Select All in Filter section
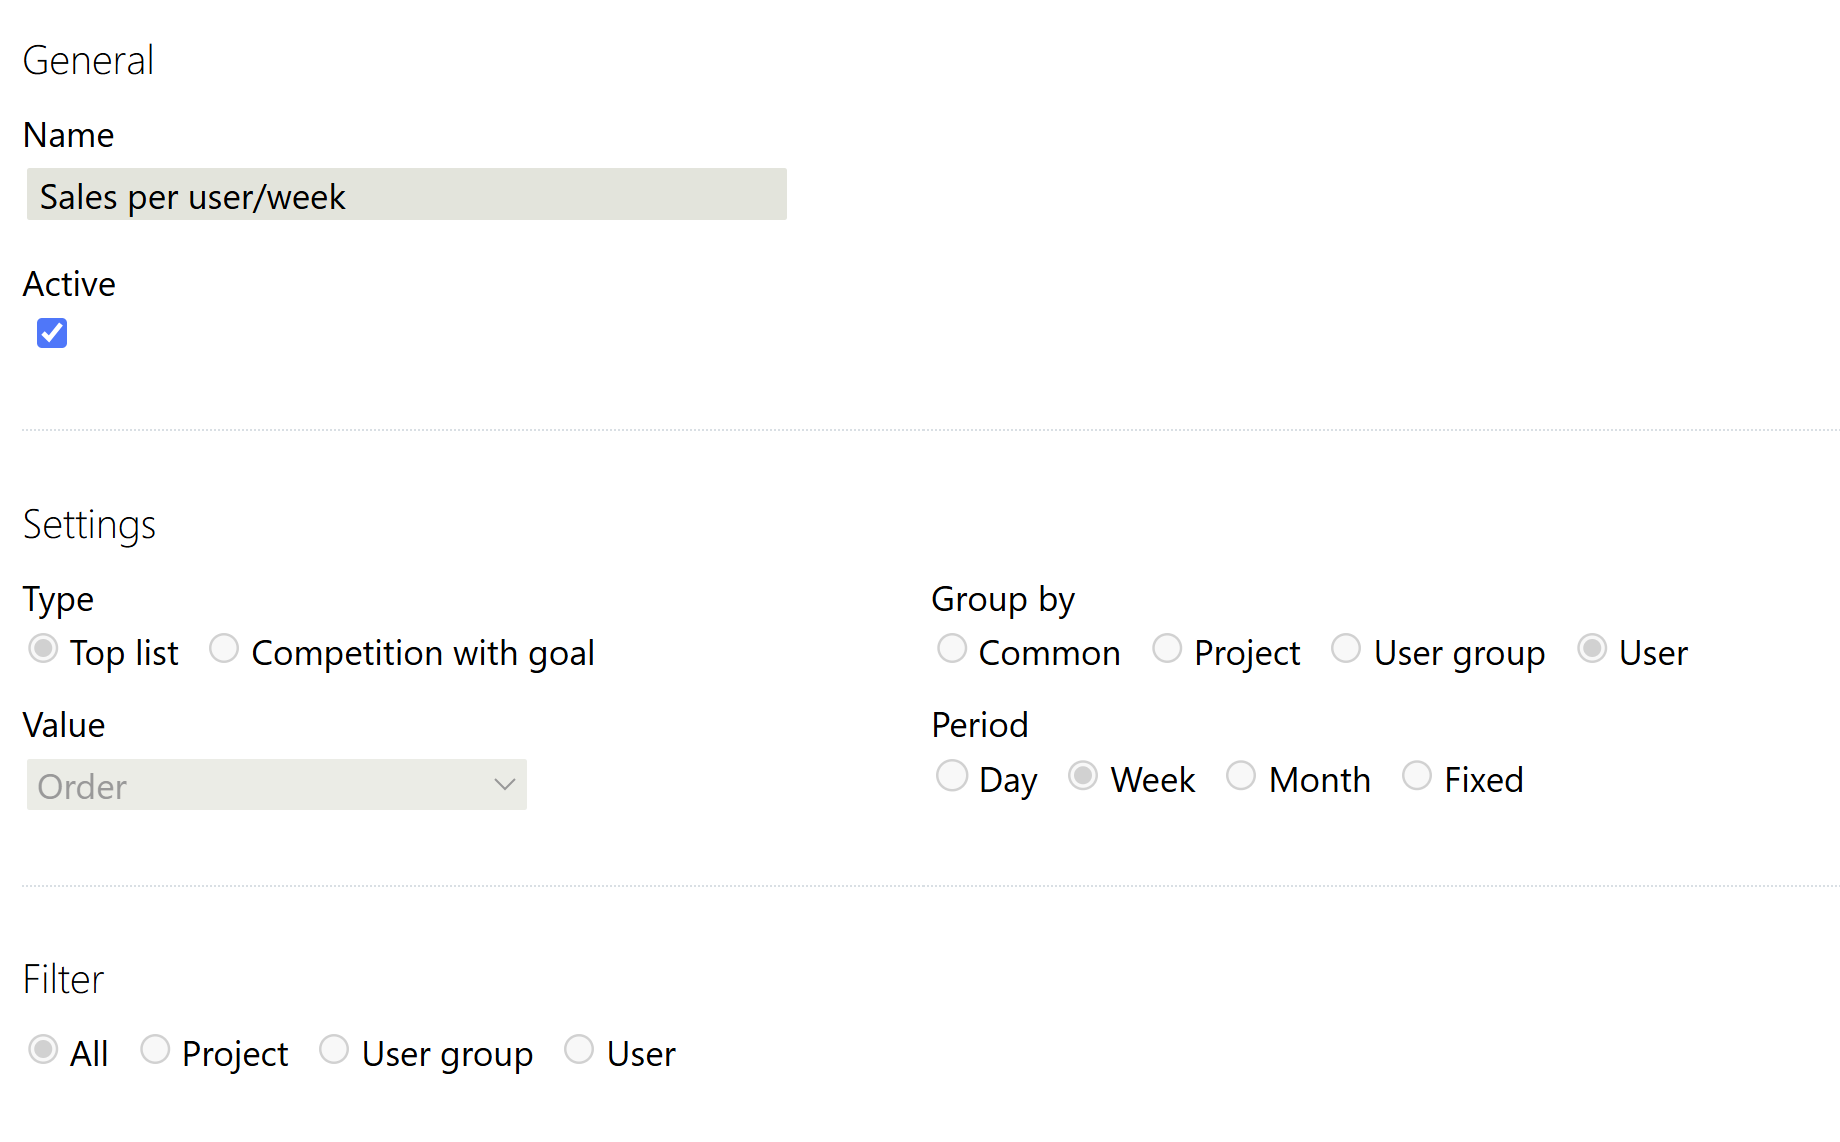This screenshot has height=1142, width=1840. coord(43,1050)
